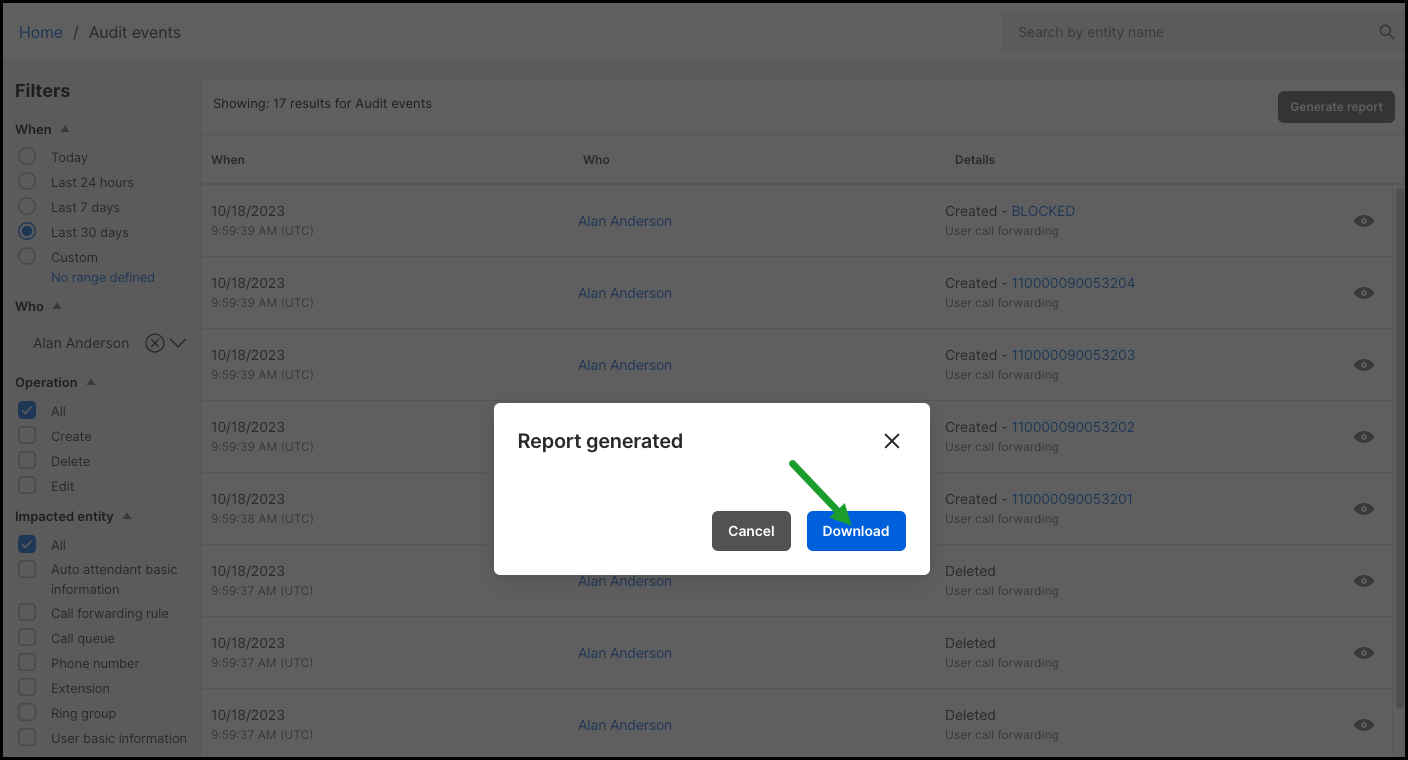The height and width of the screenshot is (760, 1408).
Task: Click the Showing 17 results text
Action: (x=322, y=103)
